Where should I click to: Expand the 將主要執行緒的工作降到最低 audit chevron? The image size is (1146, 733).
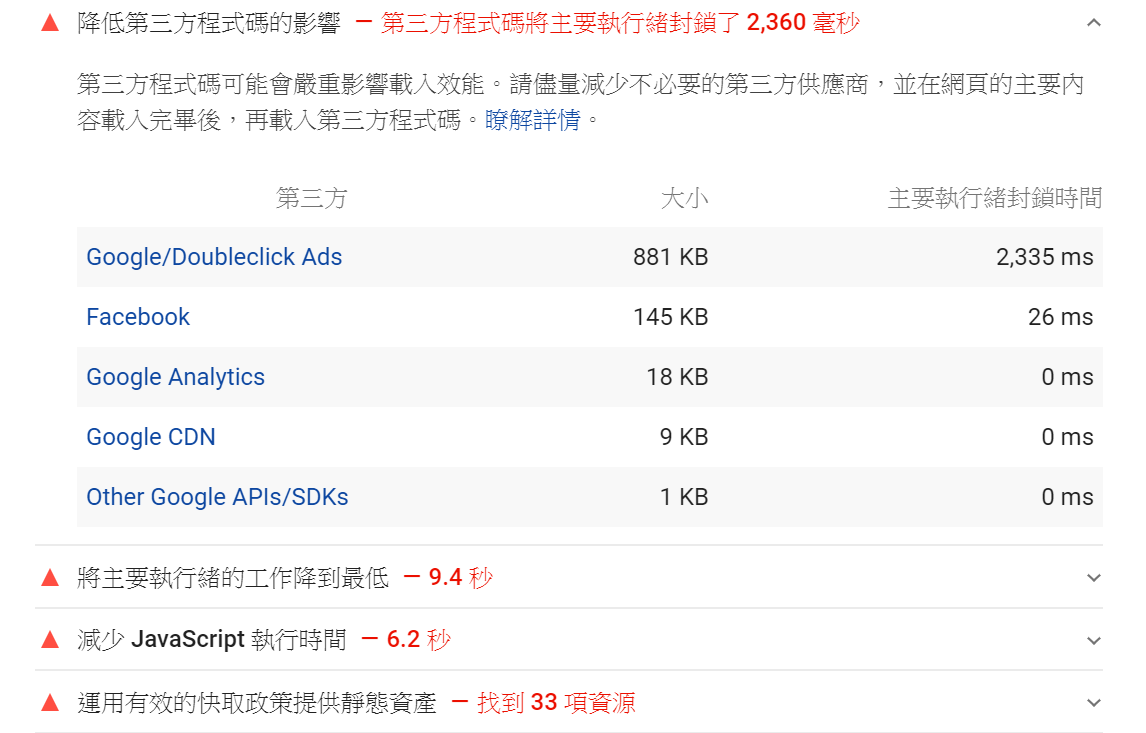pos(1093,577)
